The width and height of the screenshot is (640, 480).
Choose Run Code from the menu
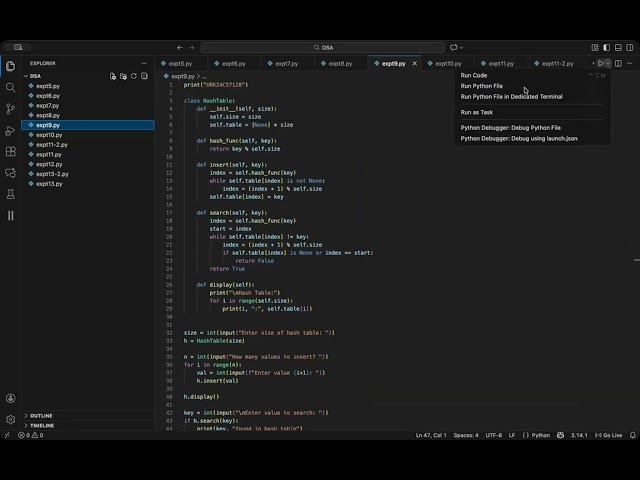pyautogui.click(x=473, y=75)
